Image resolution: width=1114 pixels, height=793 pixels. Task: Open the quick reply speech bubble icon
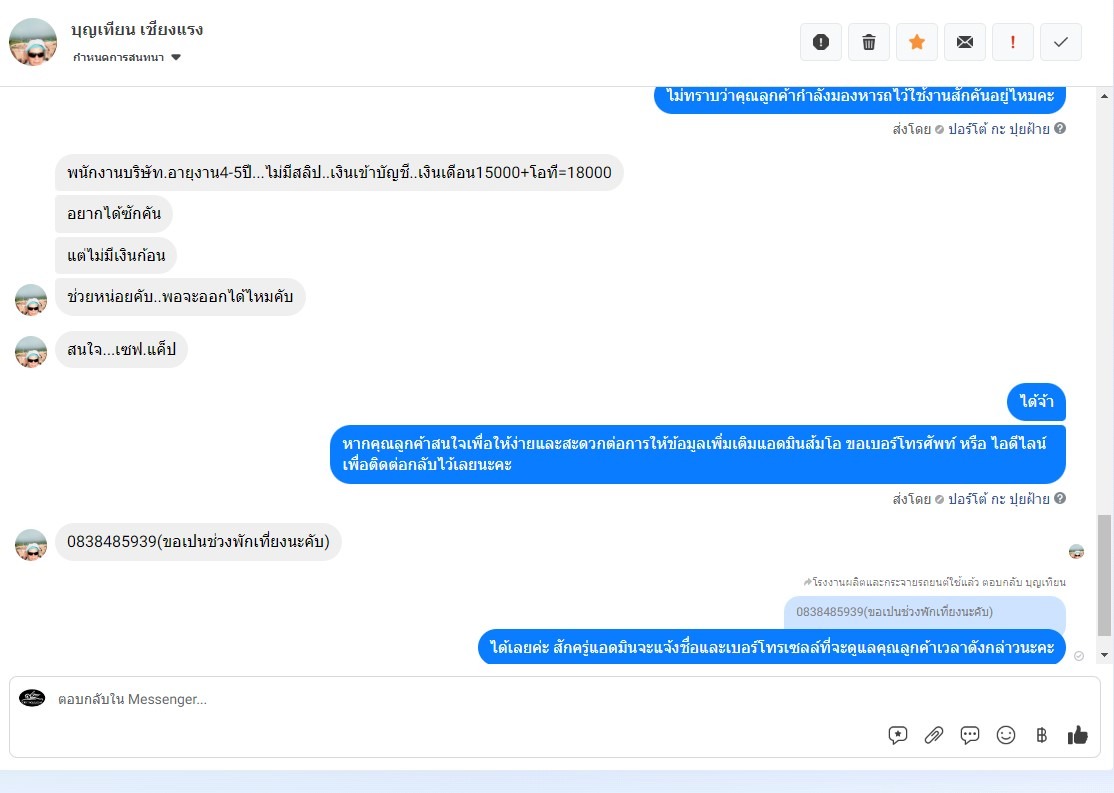pos(970,735)
